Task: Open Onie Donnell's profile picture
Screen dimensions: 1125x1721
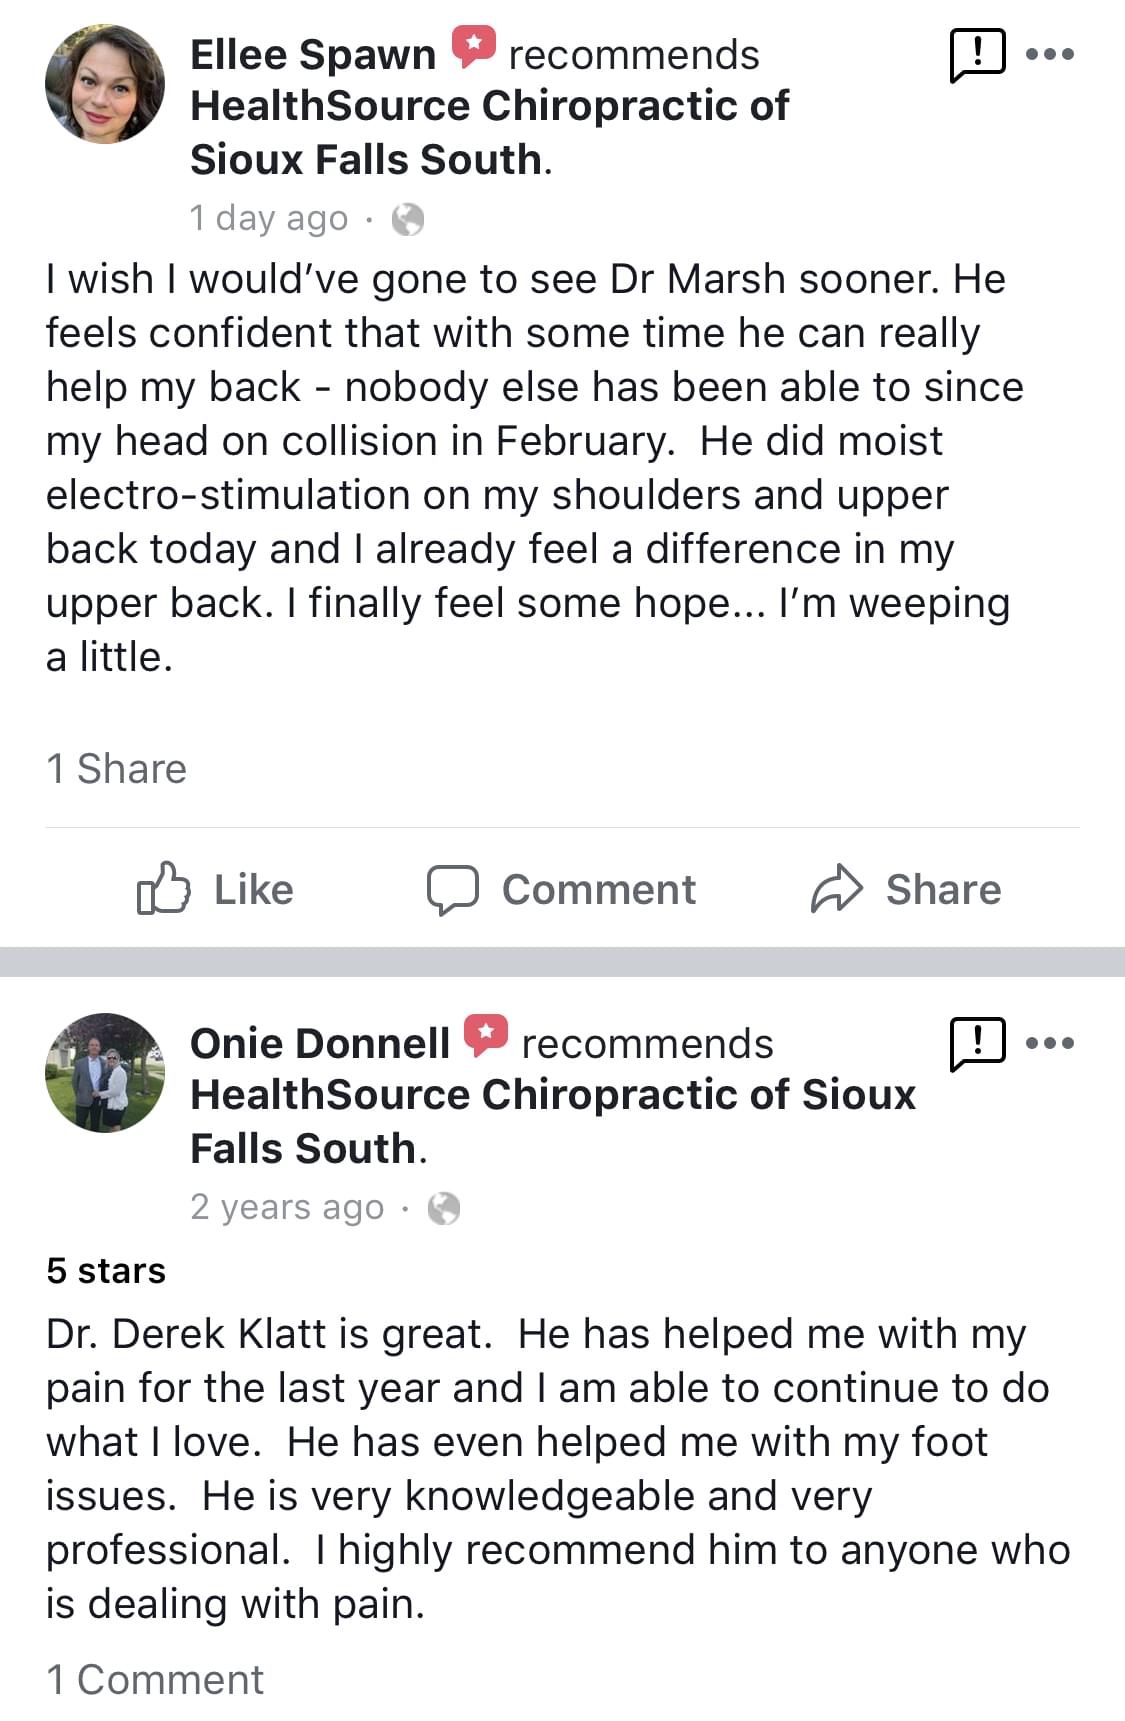Action: tap(105, 1072)
